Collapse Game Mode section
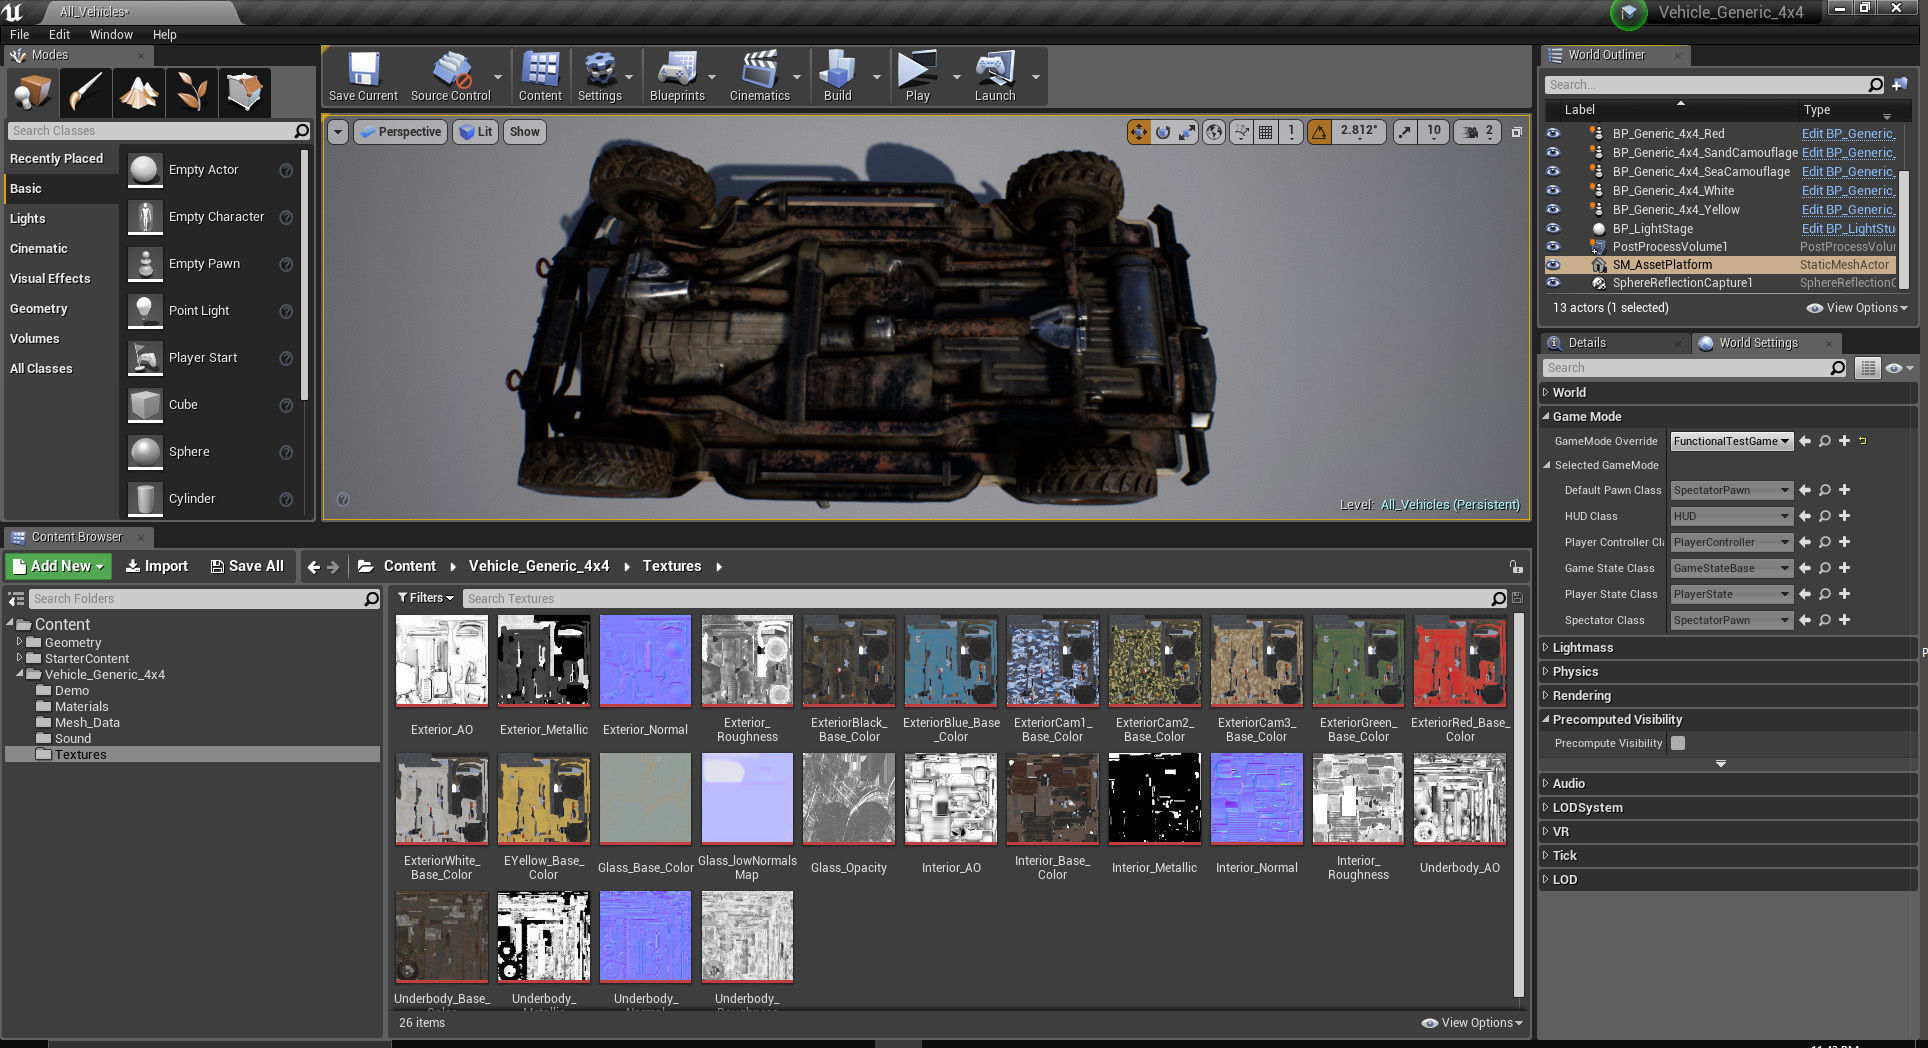 pos(1546,416)
